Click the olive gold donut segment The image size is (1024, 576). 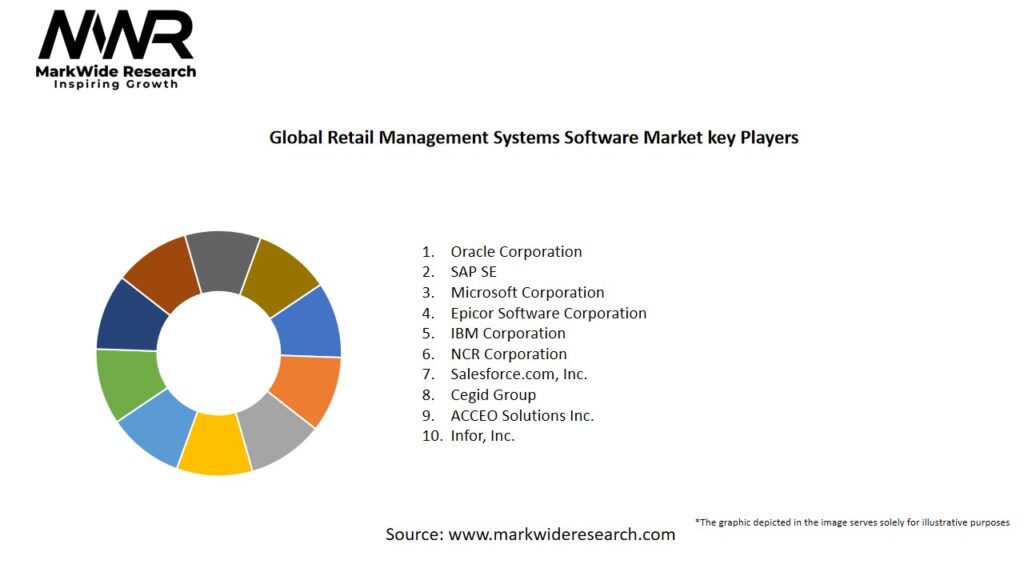tap(282, 277)
